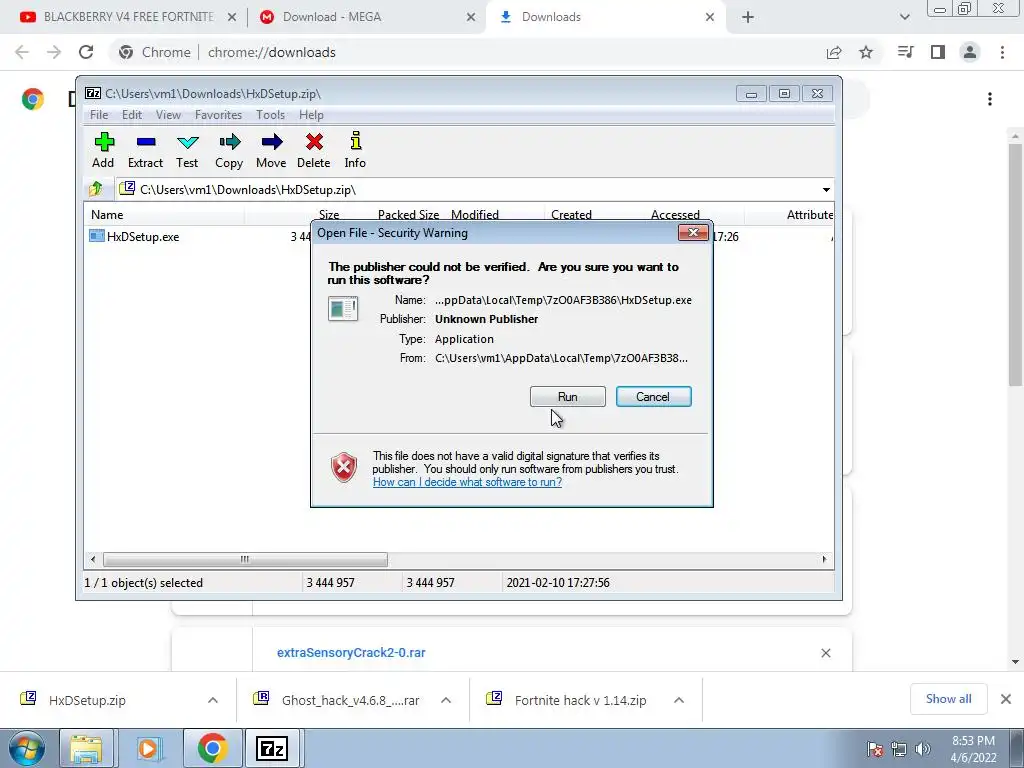
Task: Open HxDSetup.zip download options chevron
Action: 213,700
